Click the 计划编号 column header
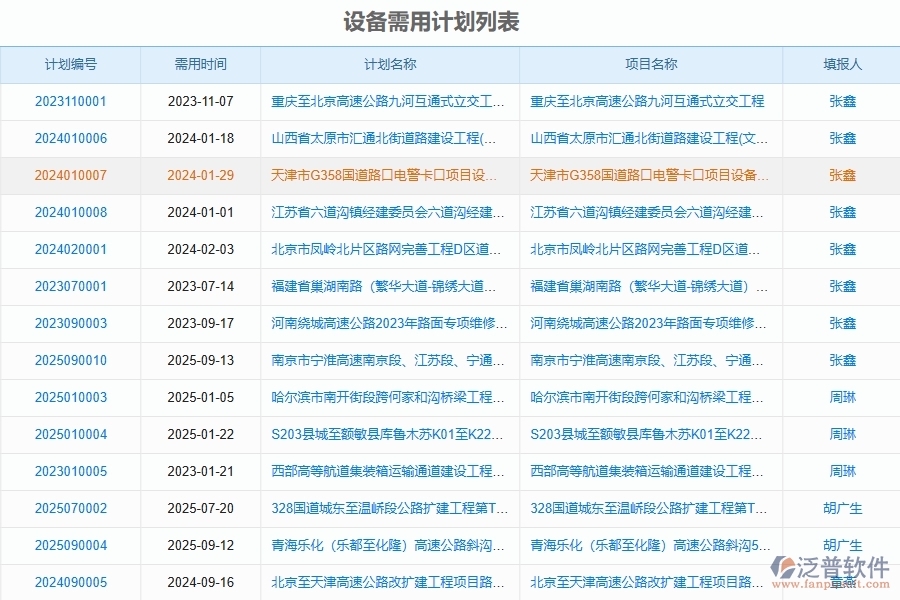900x600 pixels. click(x=70, y=64)
